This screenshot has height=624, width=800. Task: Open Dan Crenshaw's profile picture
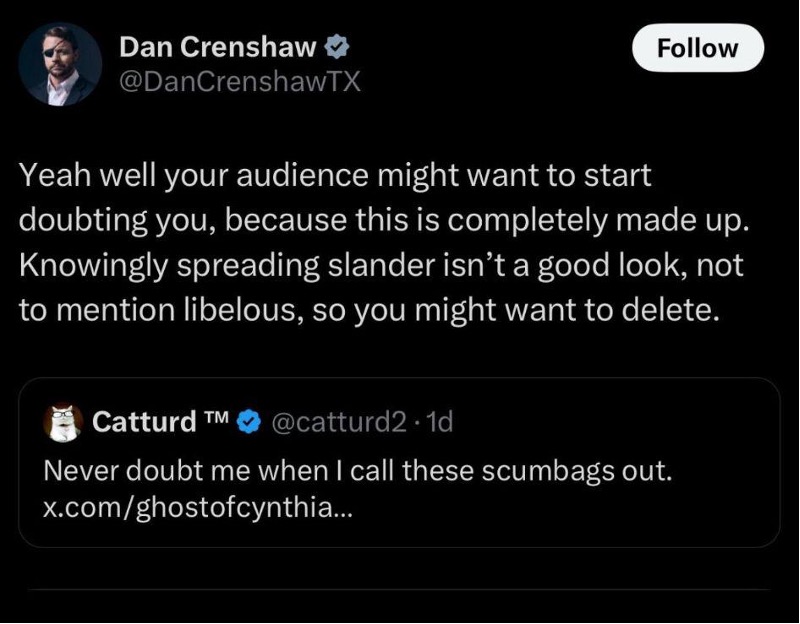click(60, 64)
